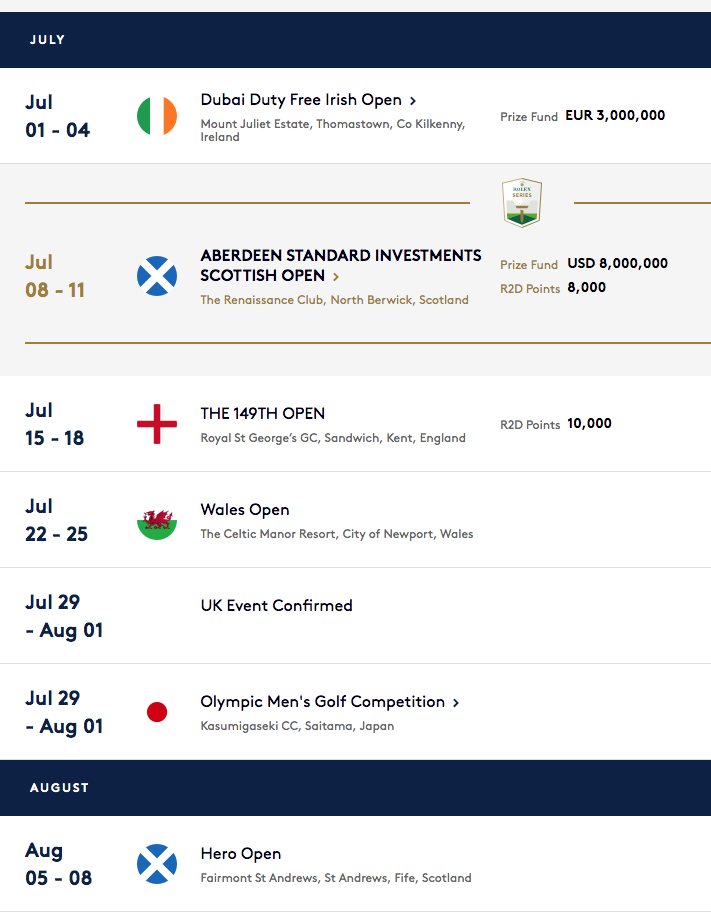
Task: Click the JULY section header
Action: tap(355, 39)
